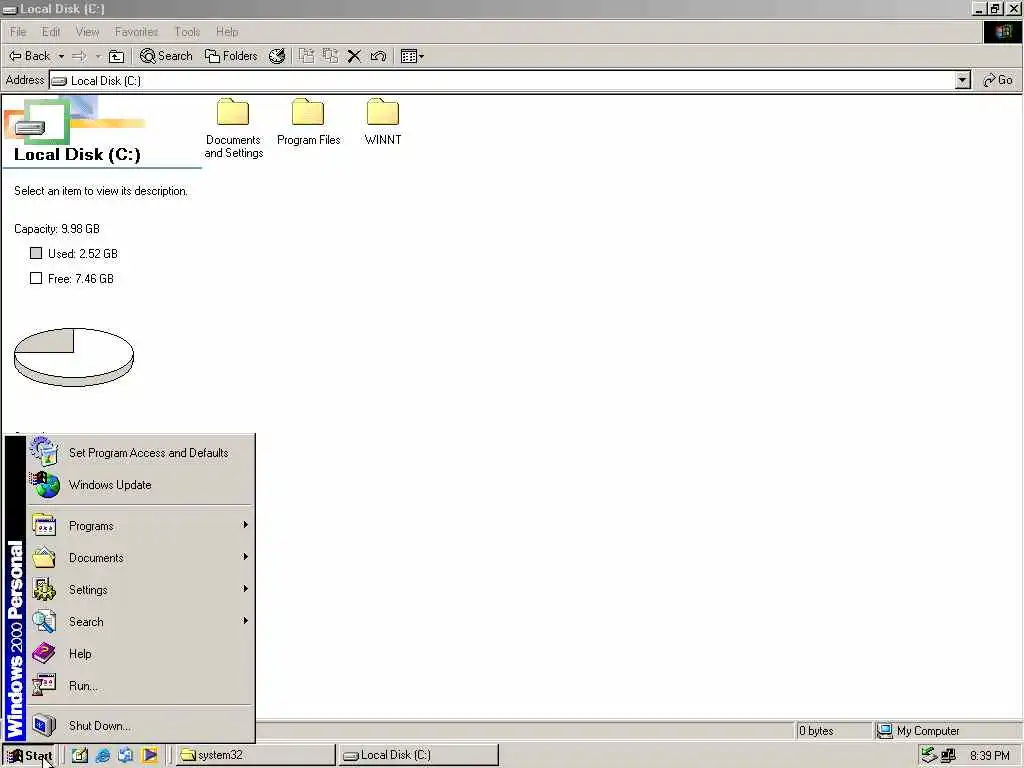Open the Back history dropdown arrow
The height and width of the screenshot is (768, 1024).
pos(61,56)
